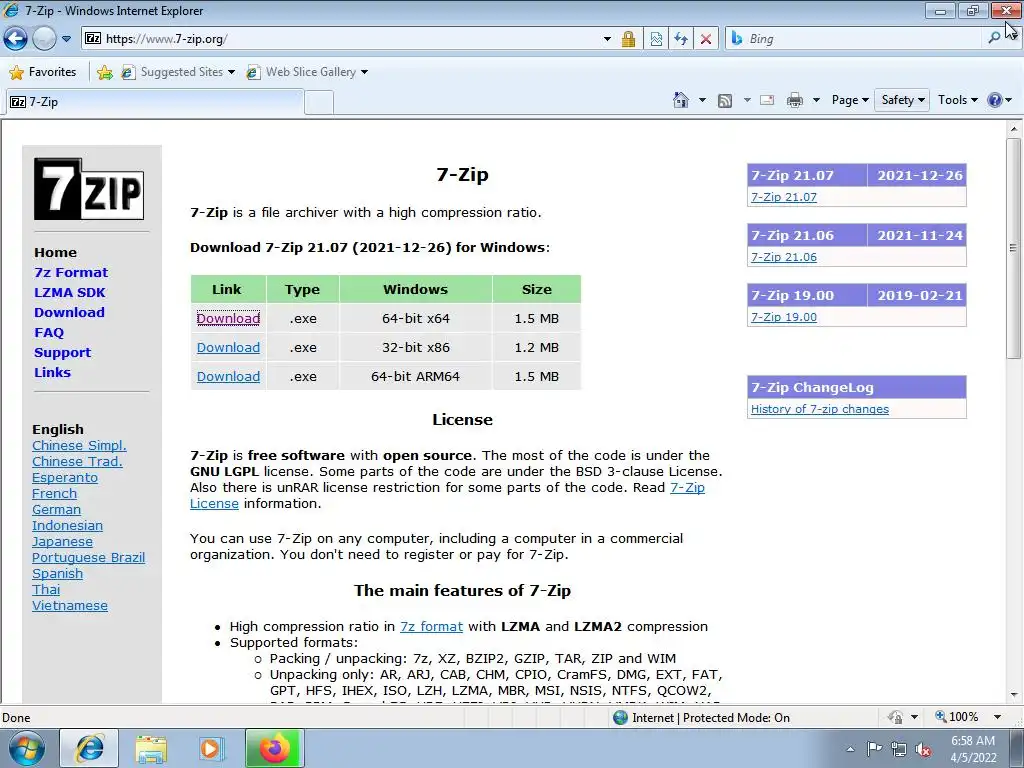This screenshot has width=1024, height=768.
Task: Open the Support sidebar link
Action: pos(63,353)
